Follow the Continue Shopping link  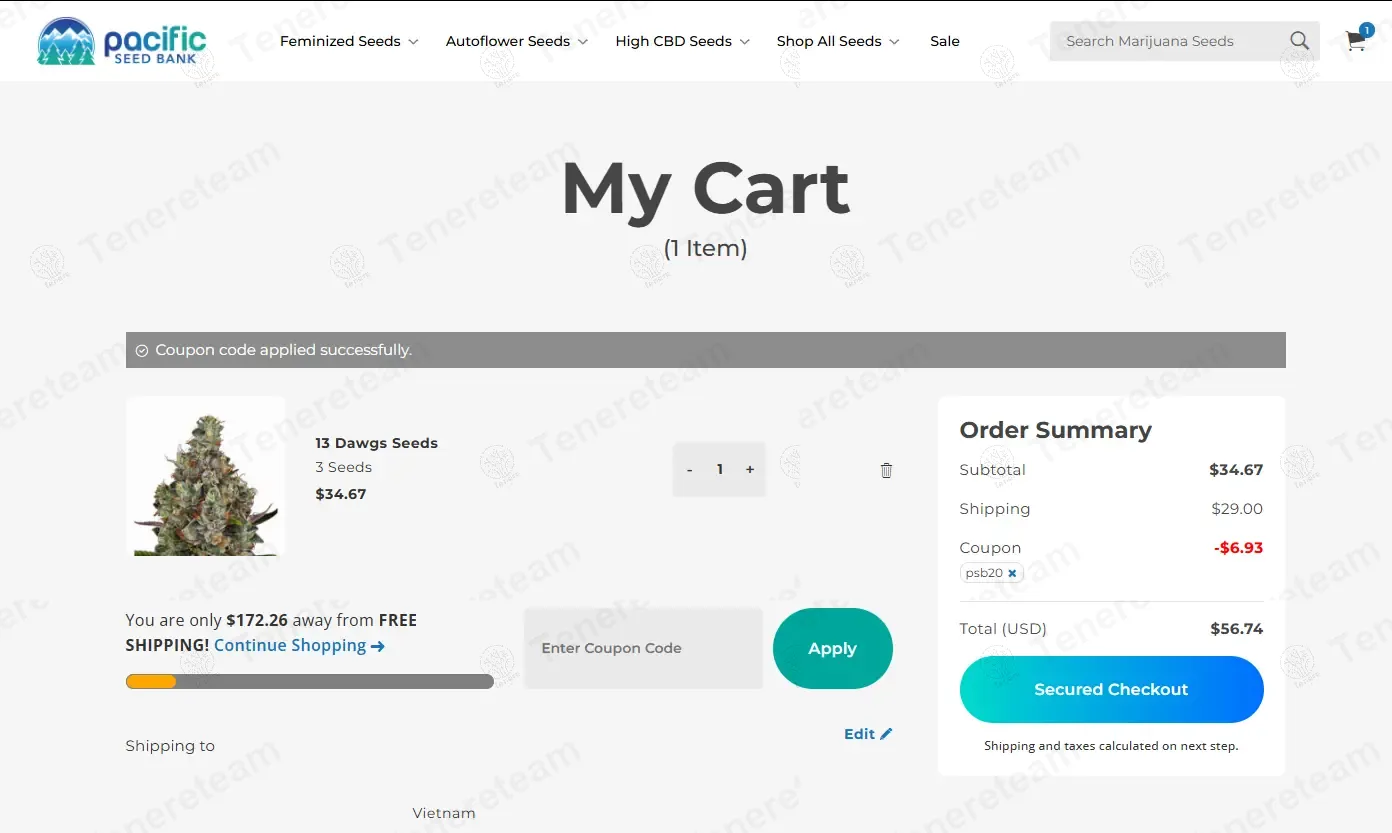tap(300, 645)
